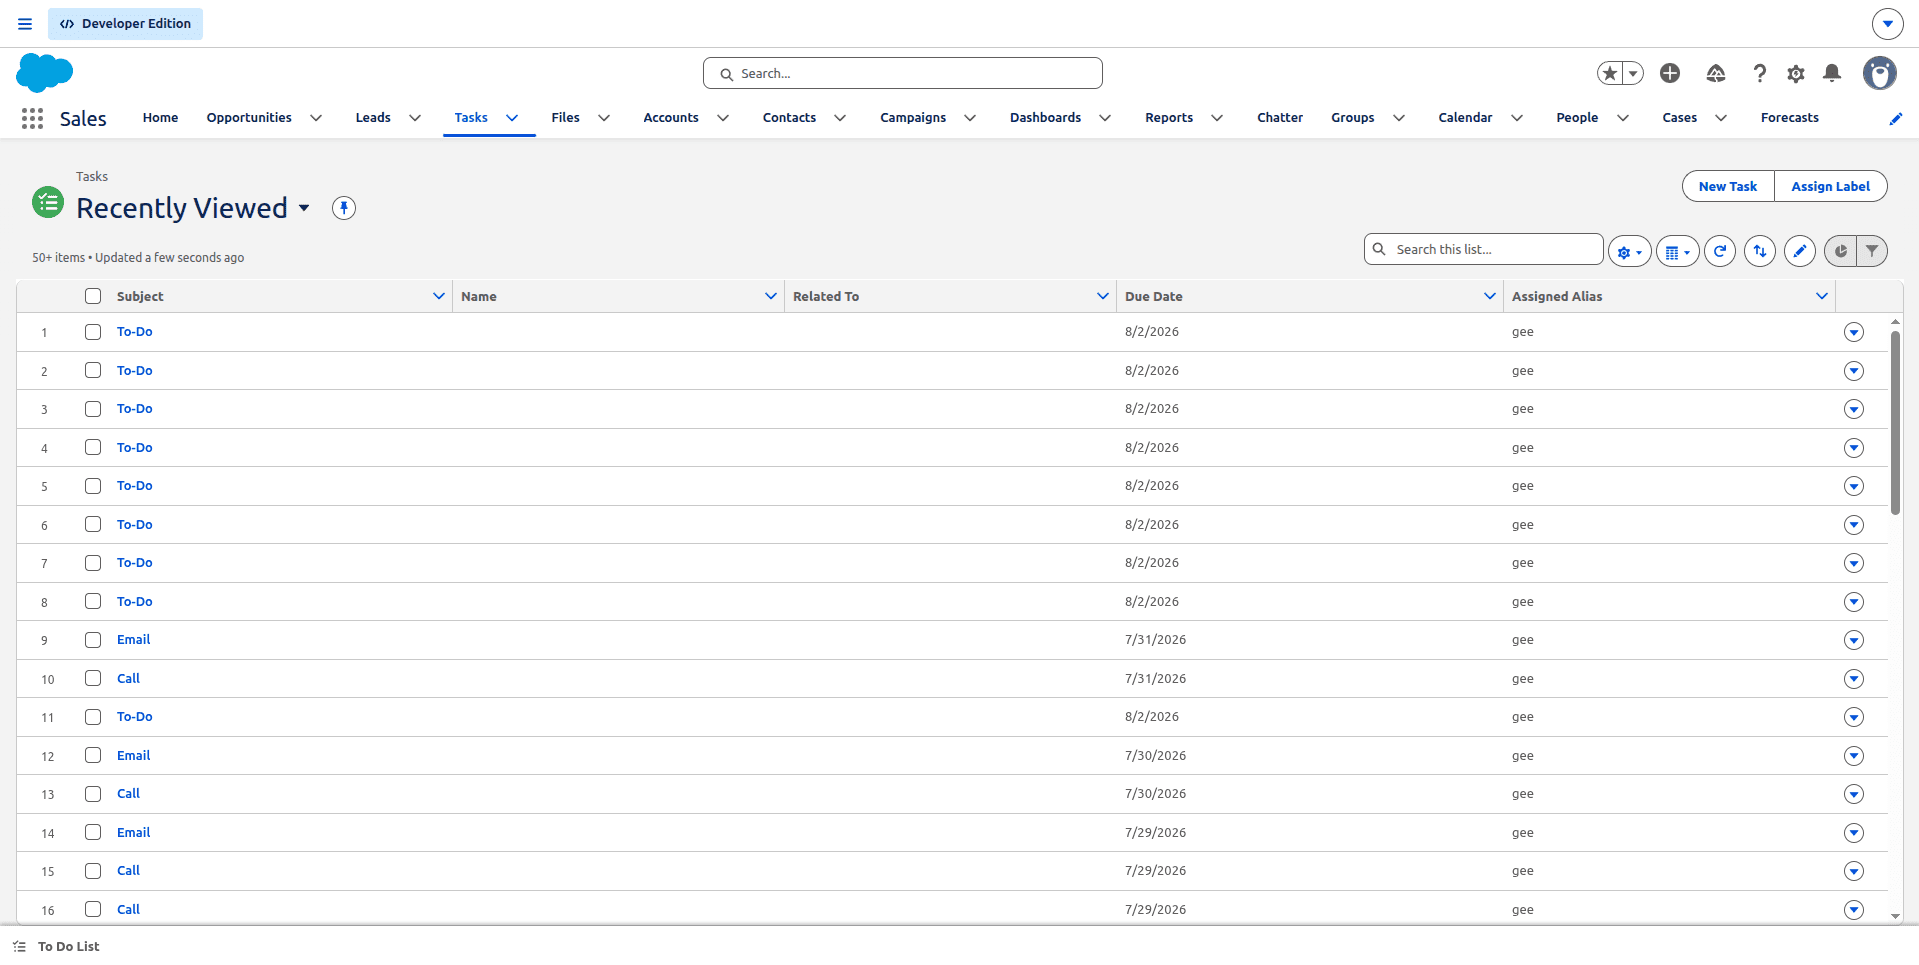Pin the Recently Viewed list view
This screenshot has width=1919, height=965.
pyautogui.click(x=344, y=208)
